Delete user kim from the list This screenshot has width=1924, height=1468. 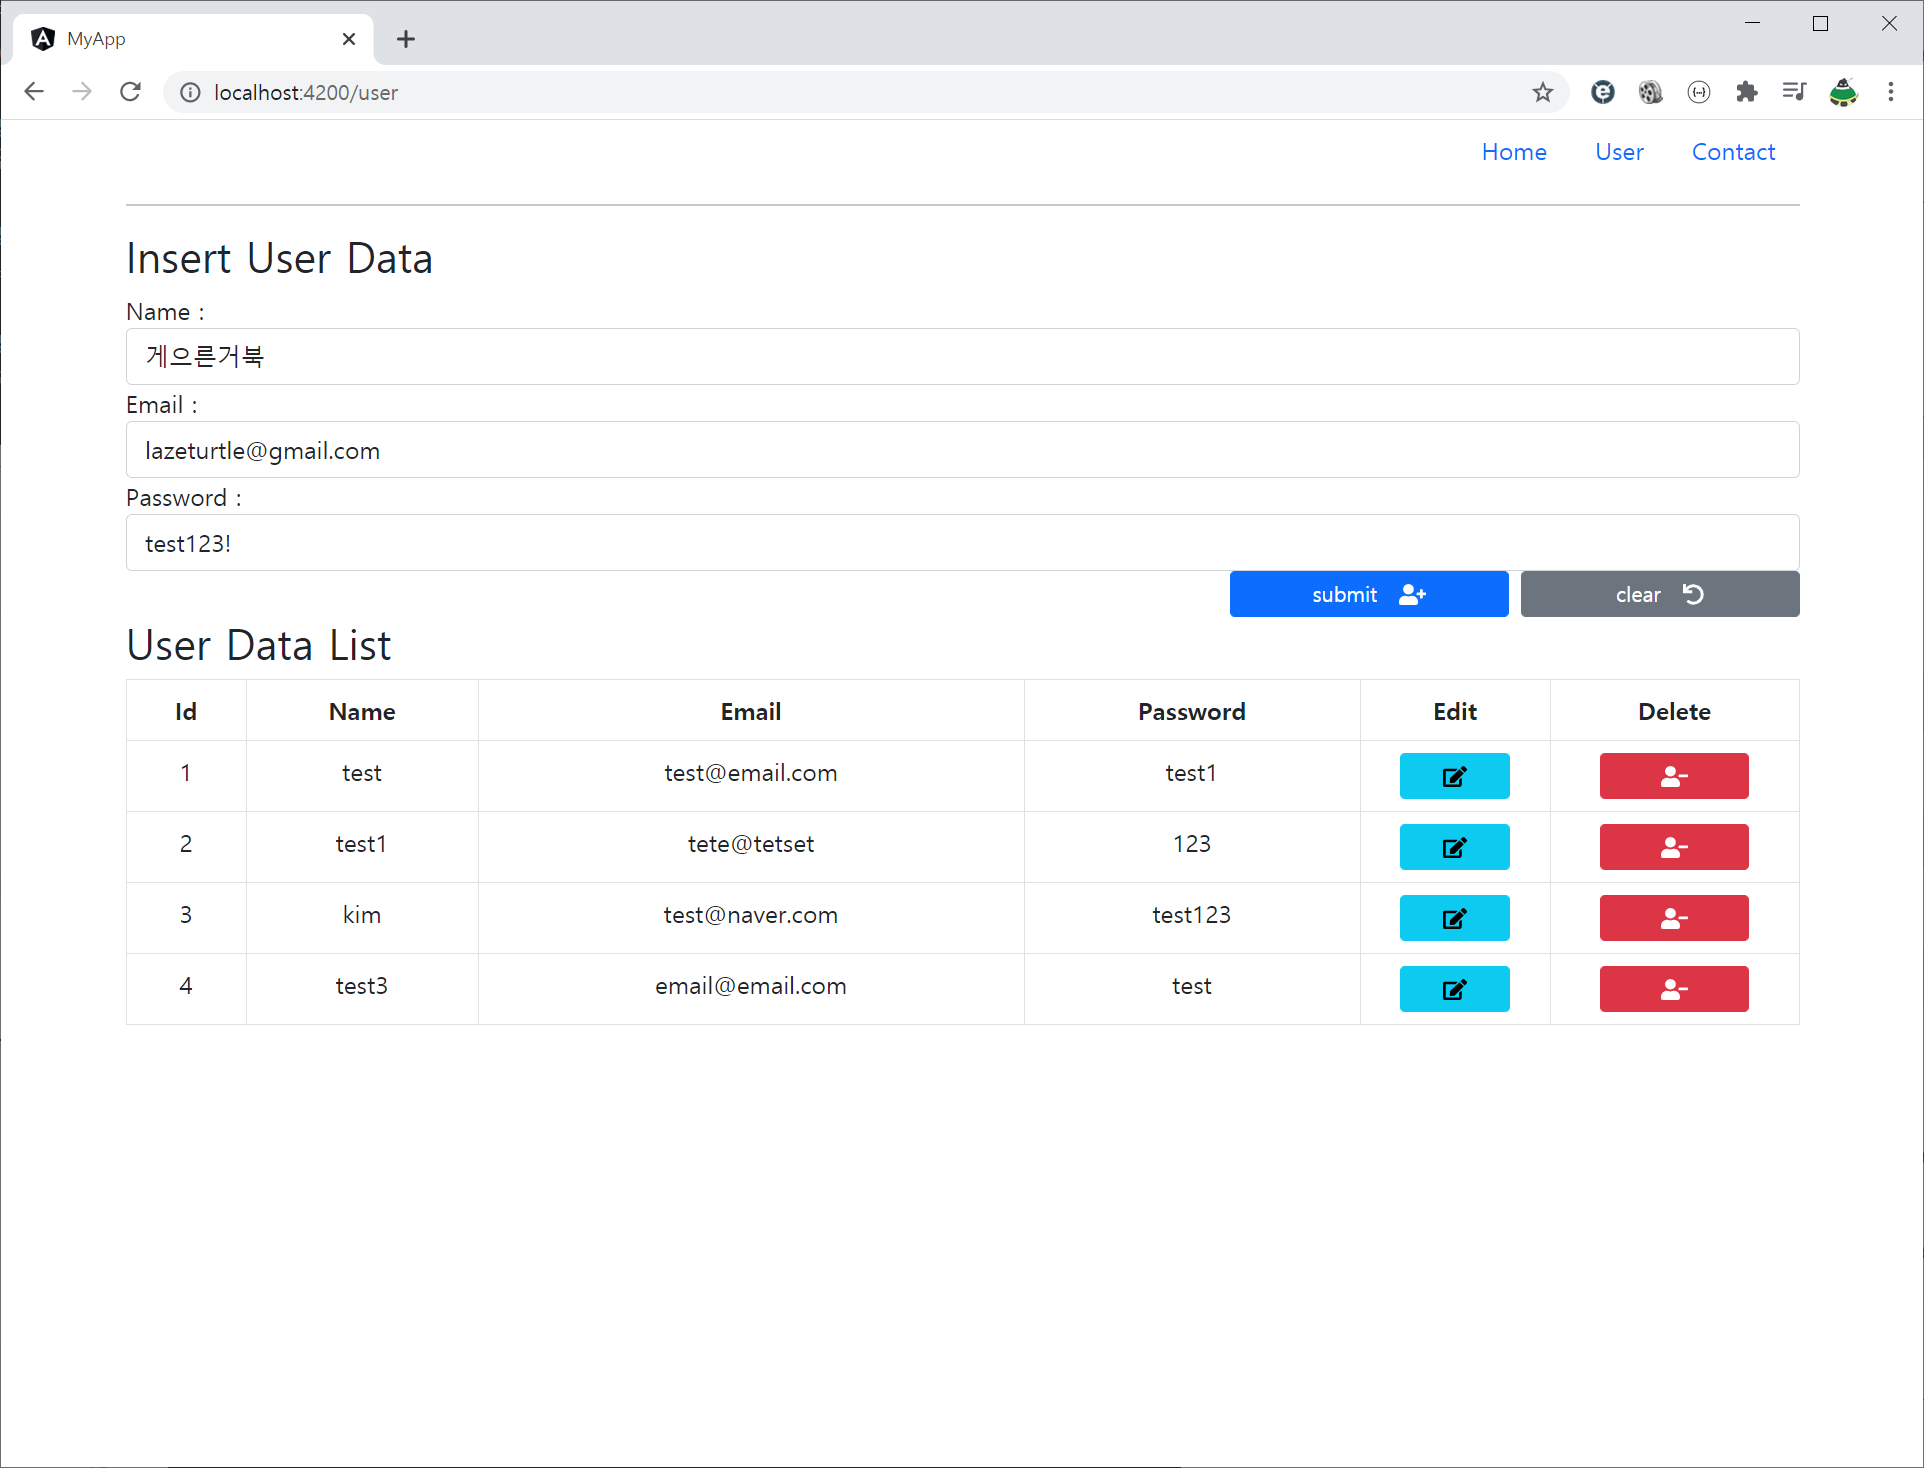pos(1673,918)
